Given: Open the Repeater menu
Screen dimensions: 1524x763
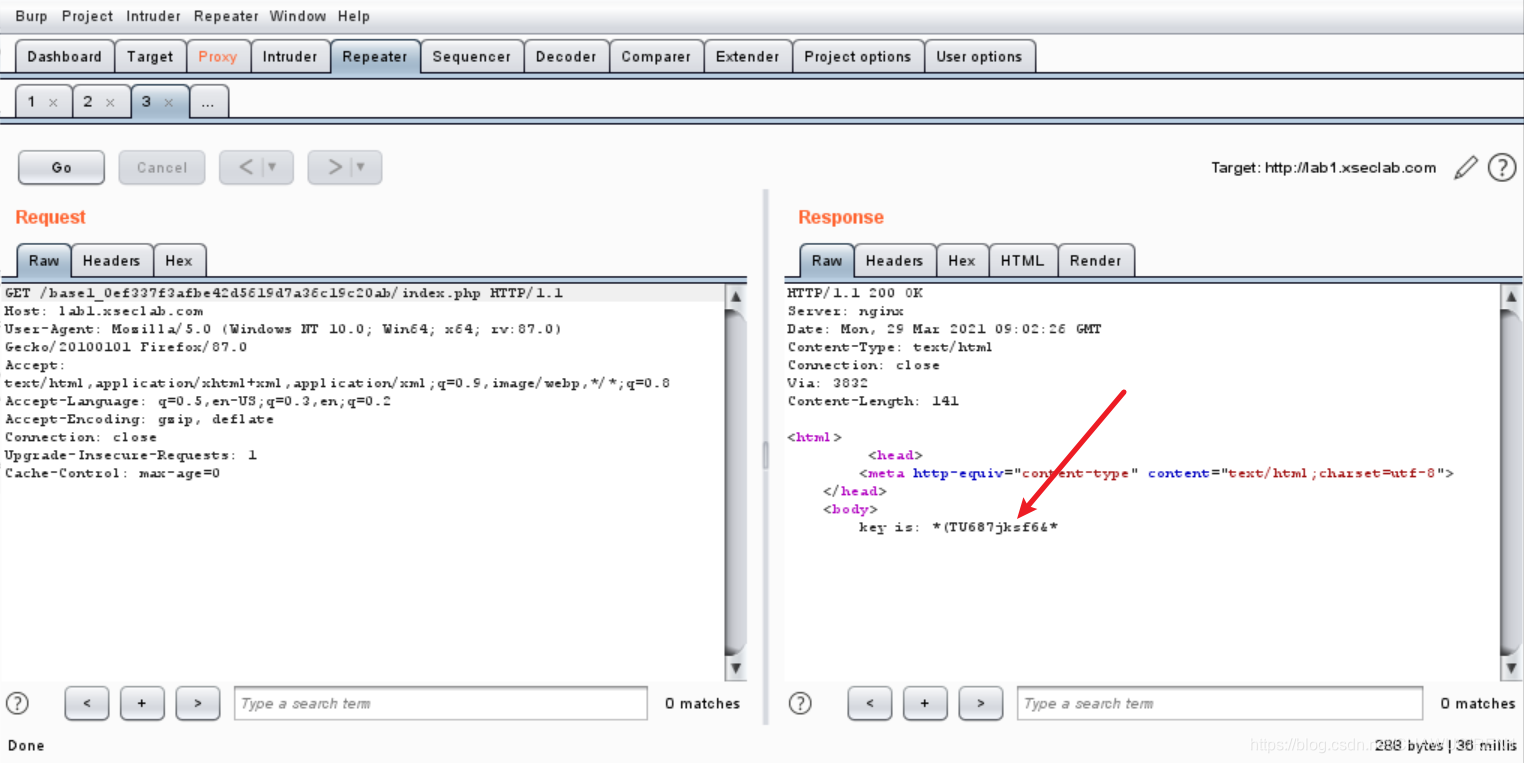Looking at the screenshot, I should [226, 16].
